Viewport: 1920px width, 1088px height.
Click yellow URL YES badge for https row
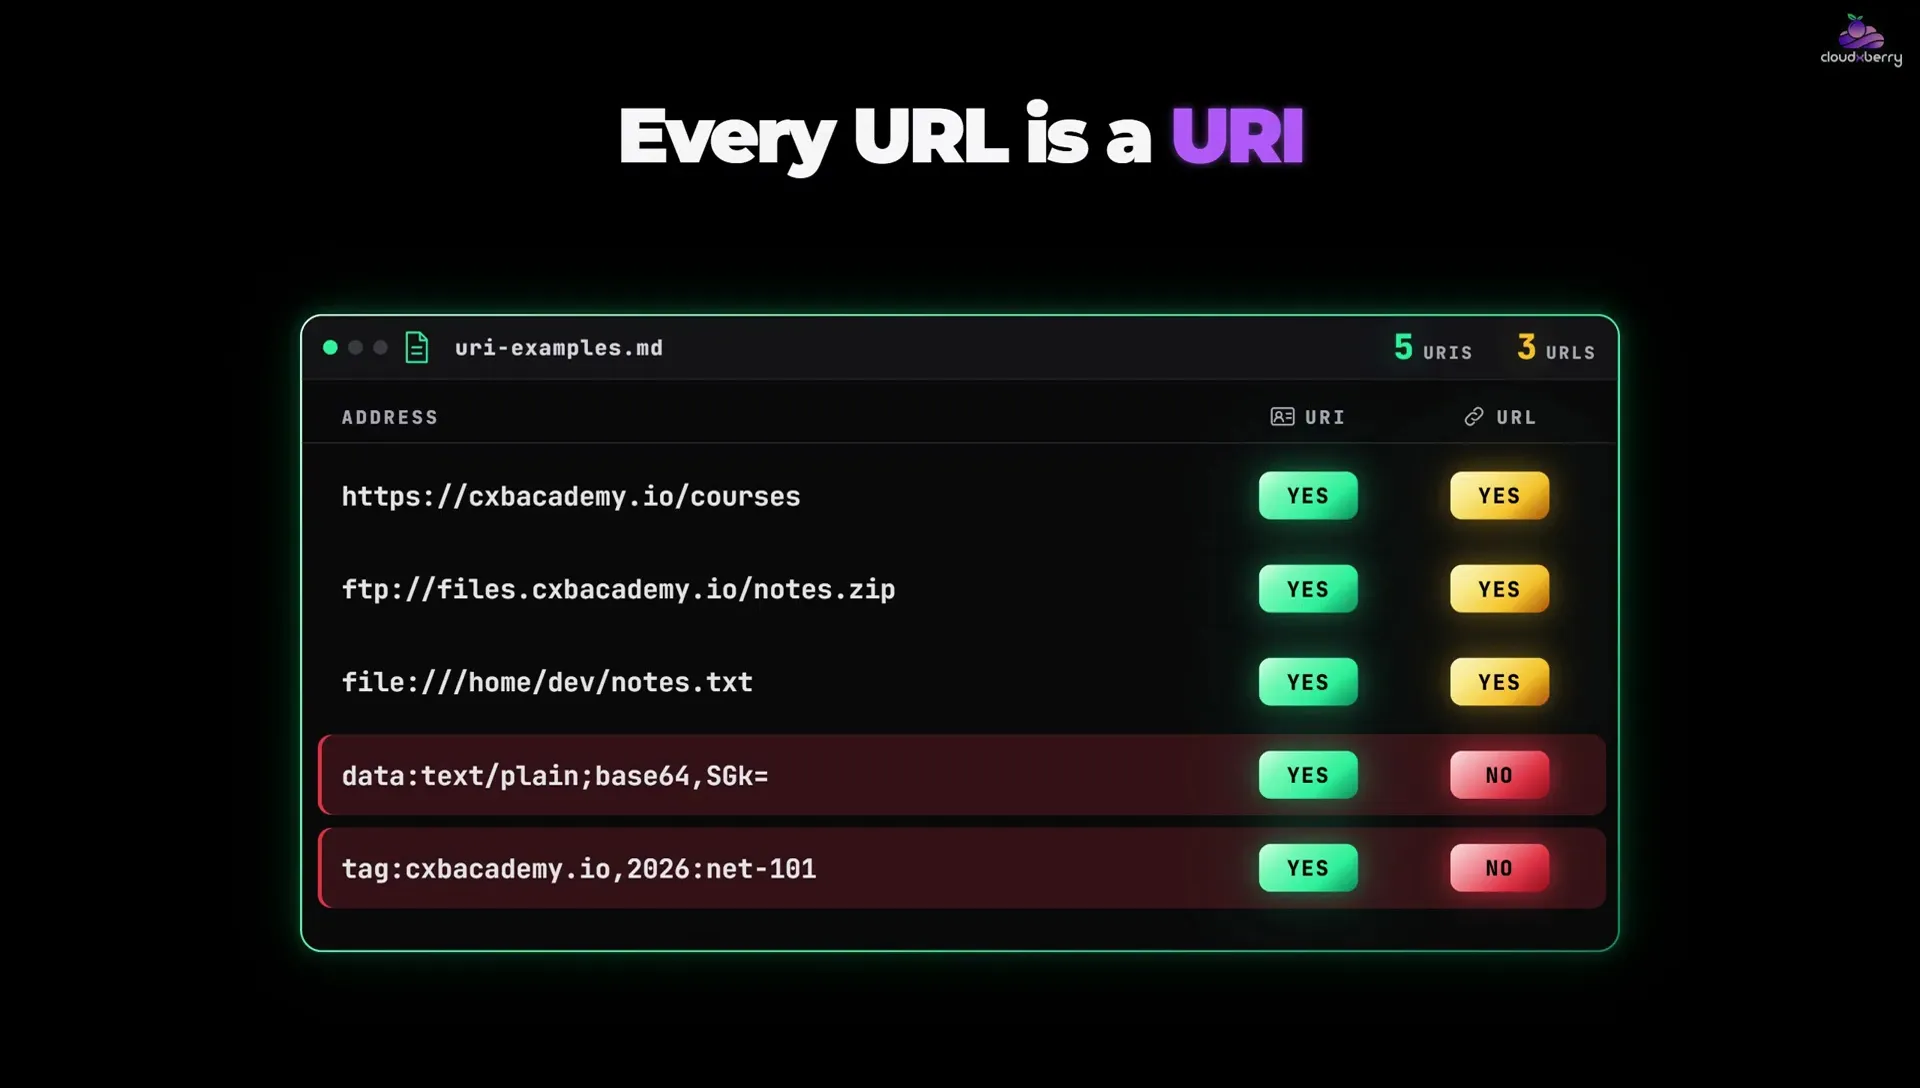click(x=1499, y=495)
